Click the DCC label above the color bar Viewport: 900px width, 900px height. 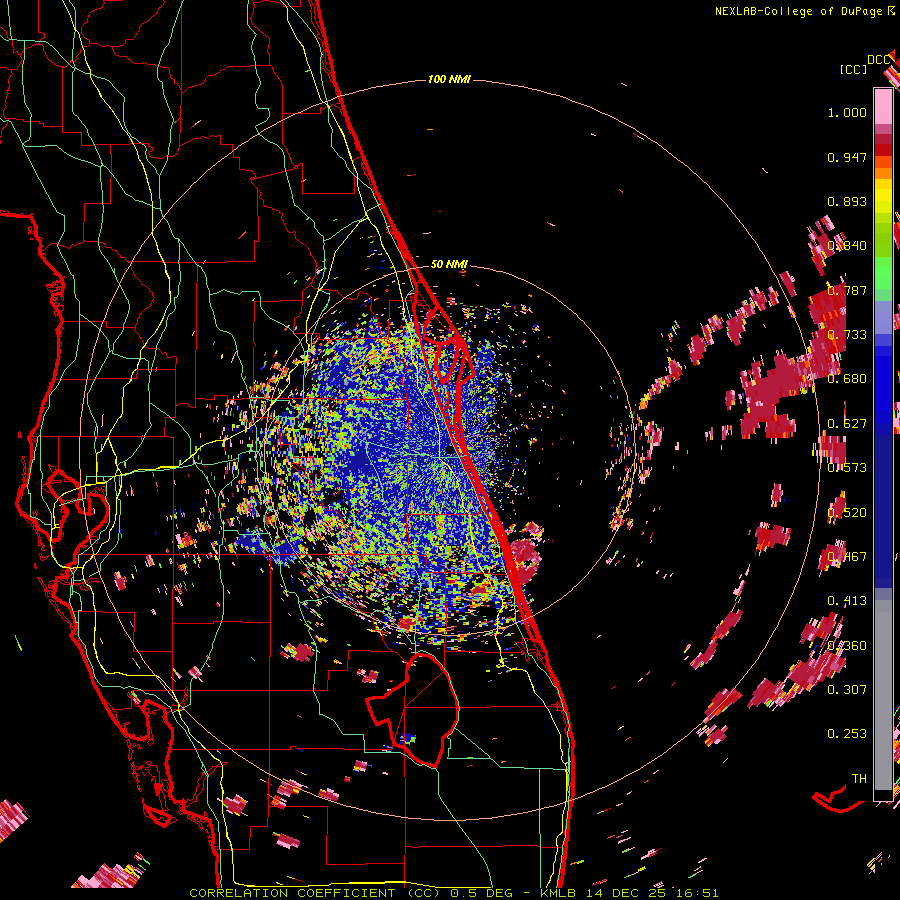(x=879, y=60)
